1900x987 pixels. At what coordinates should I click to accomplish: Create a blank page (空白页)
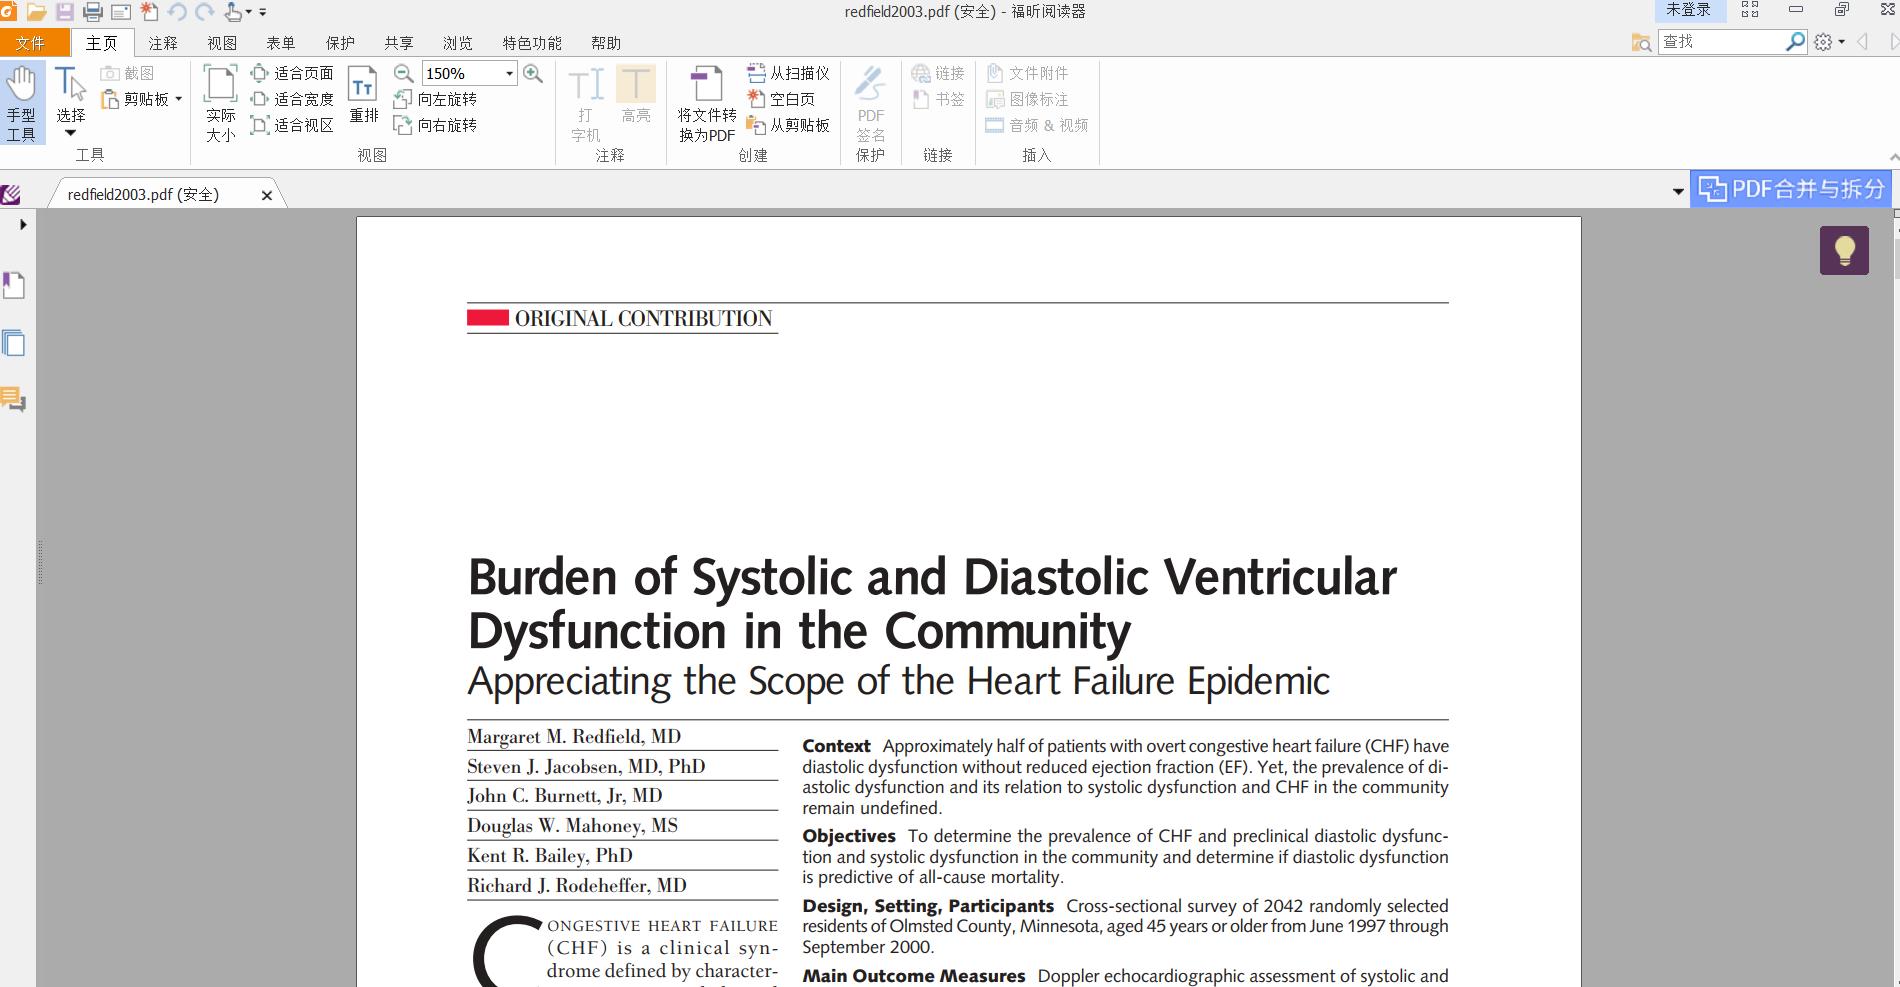coord(781,99)
